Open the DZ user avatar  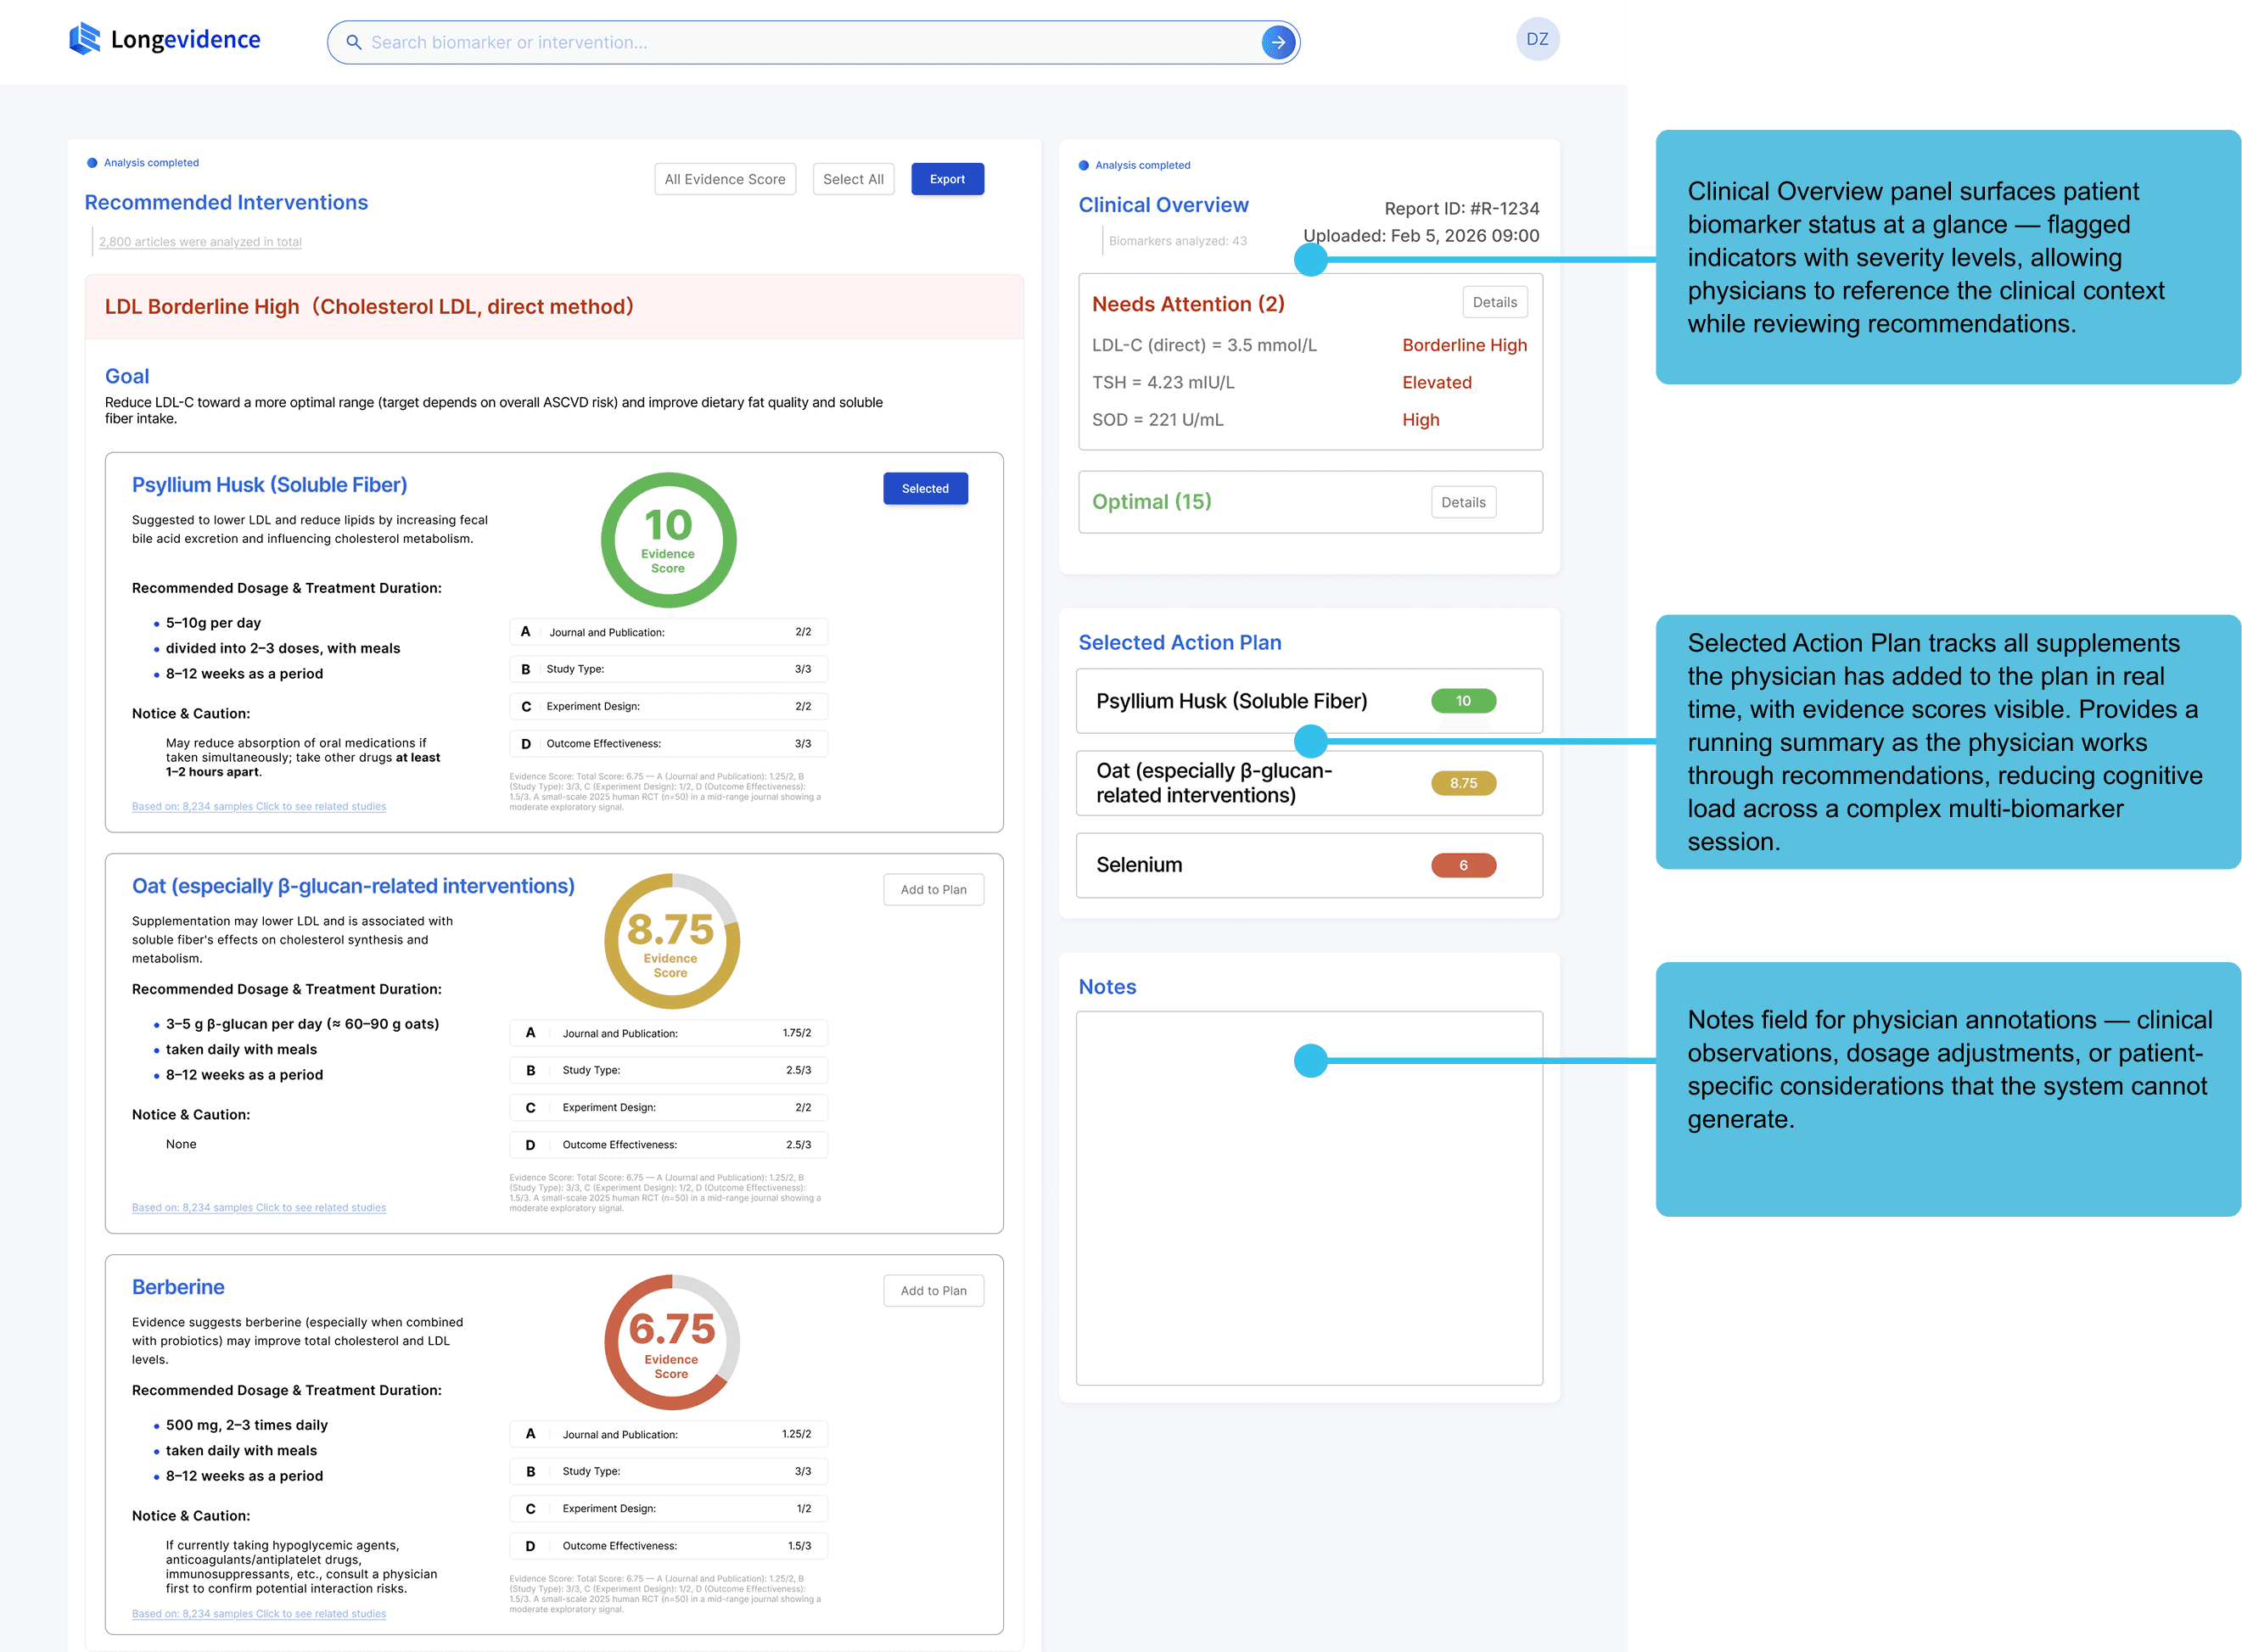click(1536, 39)
